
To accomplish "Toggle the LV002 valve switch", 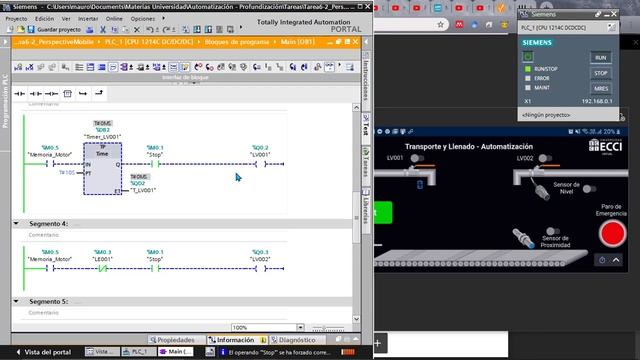I will [x=545, y=158].
